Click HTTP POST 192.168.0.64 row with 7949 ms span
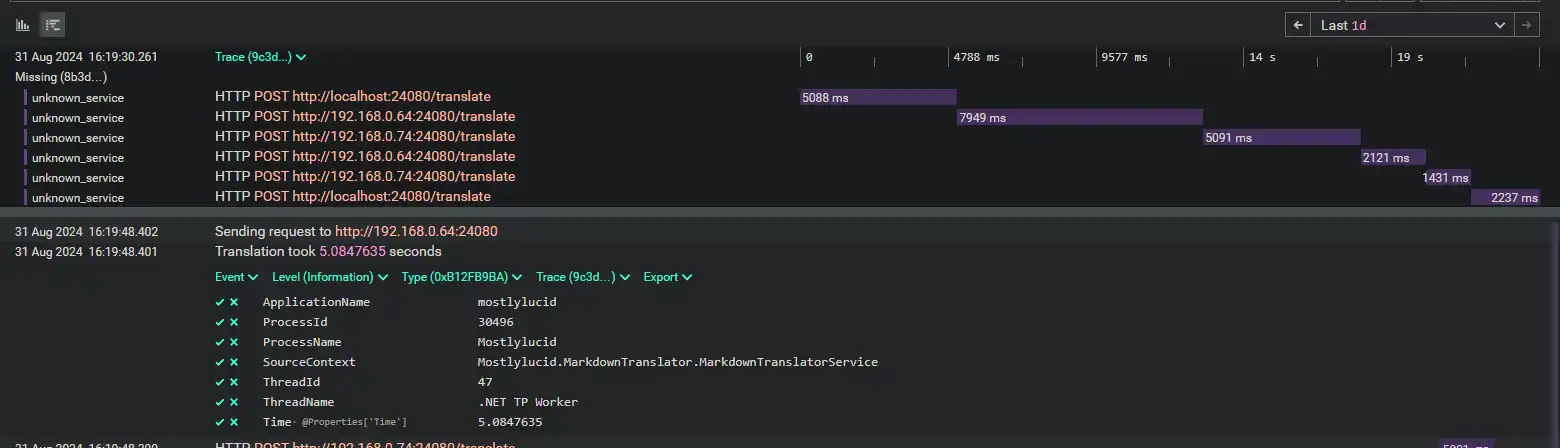 coord(365,117)
